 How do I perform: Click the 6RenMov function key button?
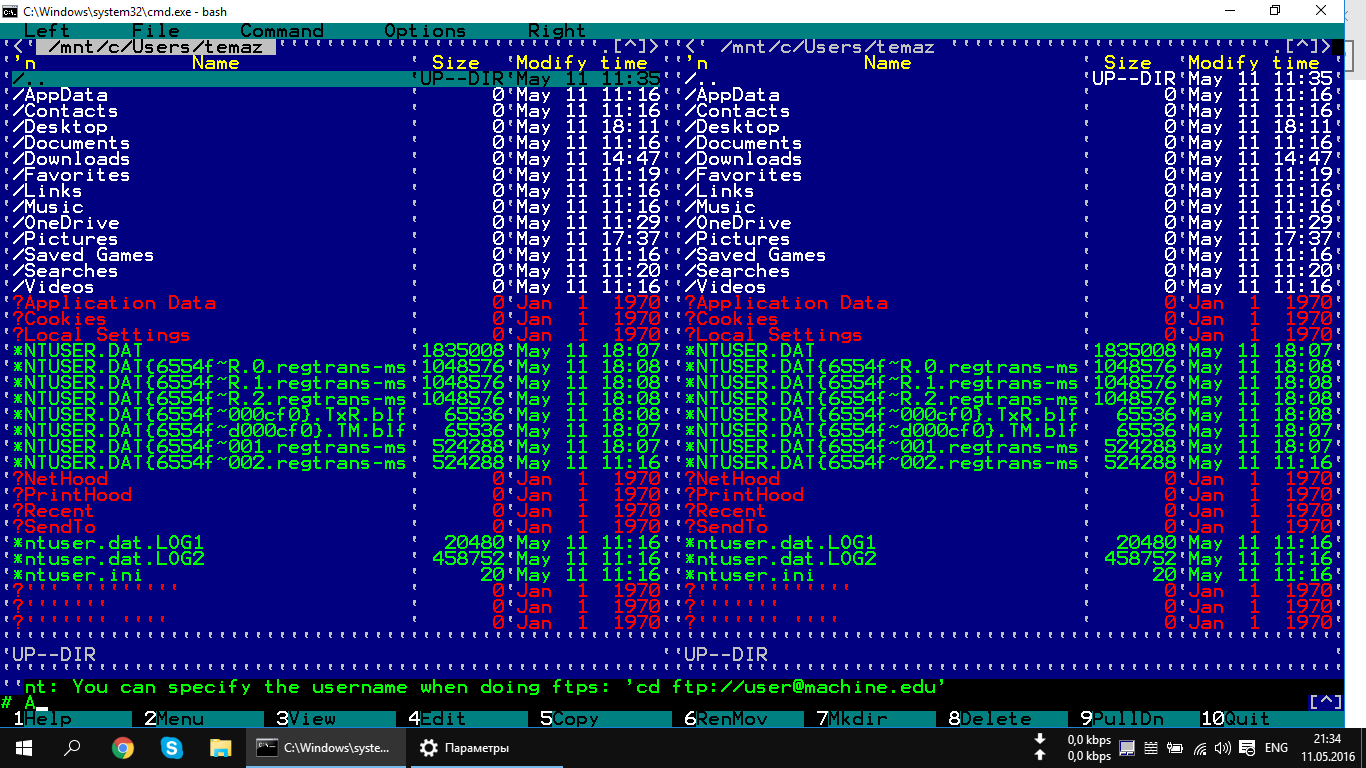(x=744, y=718)
